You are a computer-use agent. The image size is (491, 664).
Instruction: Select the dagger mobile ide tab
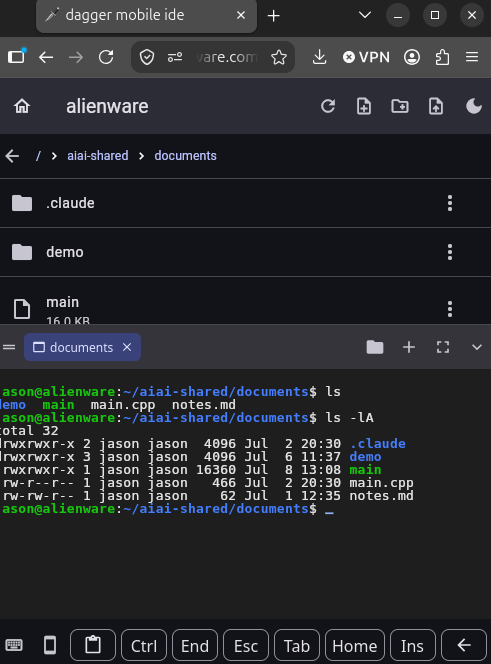(x=146, y=16)
